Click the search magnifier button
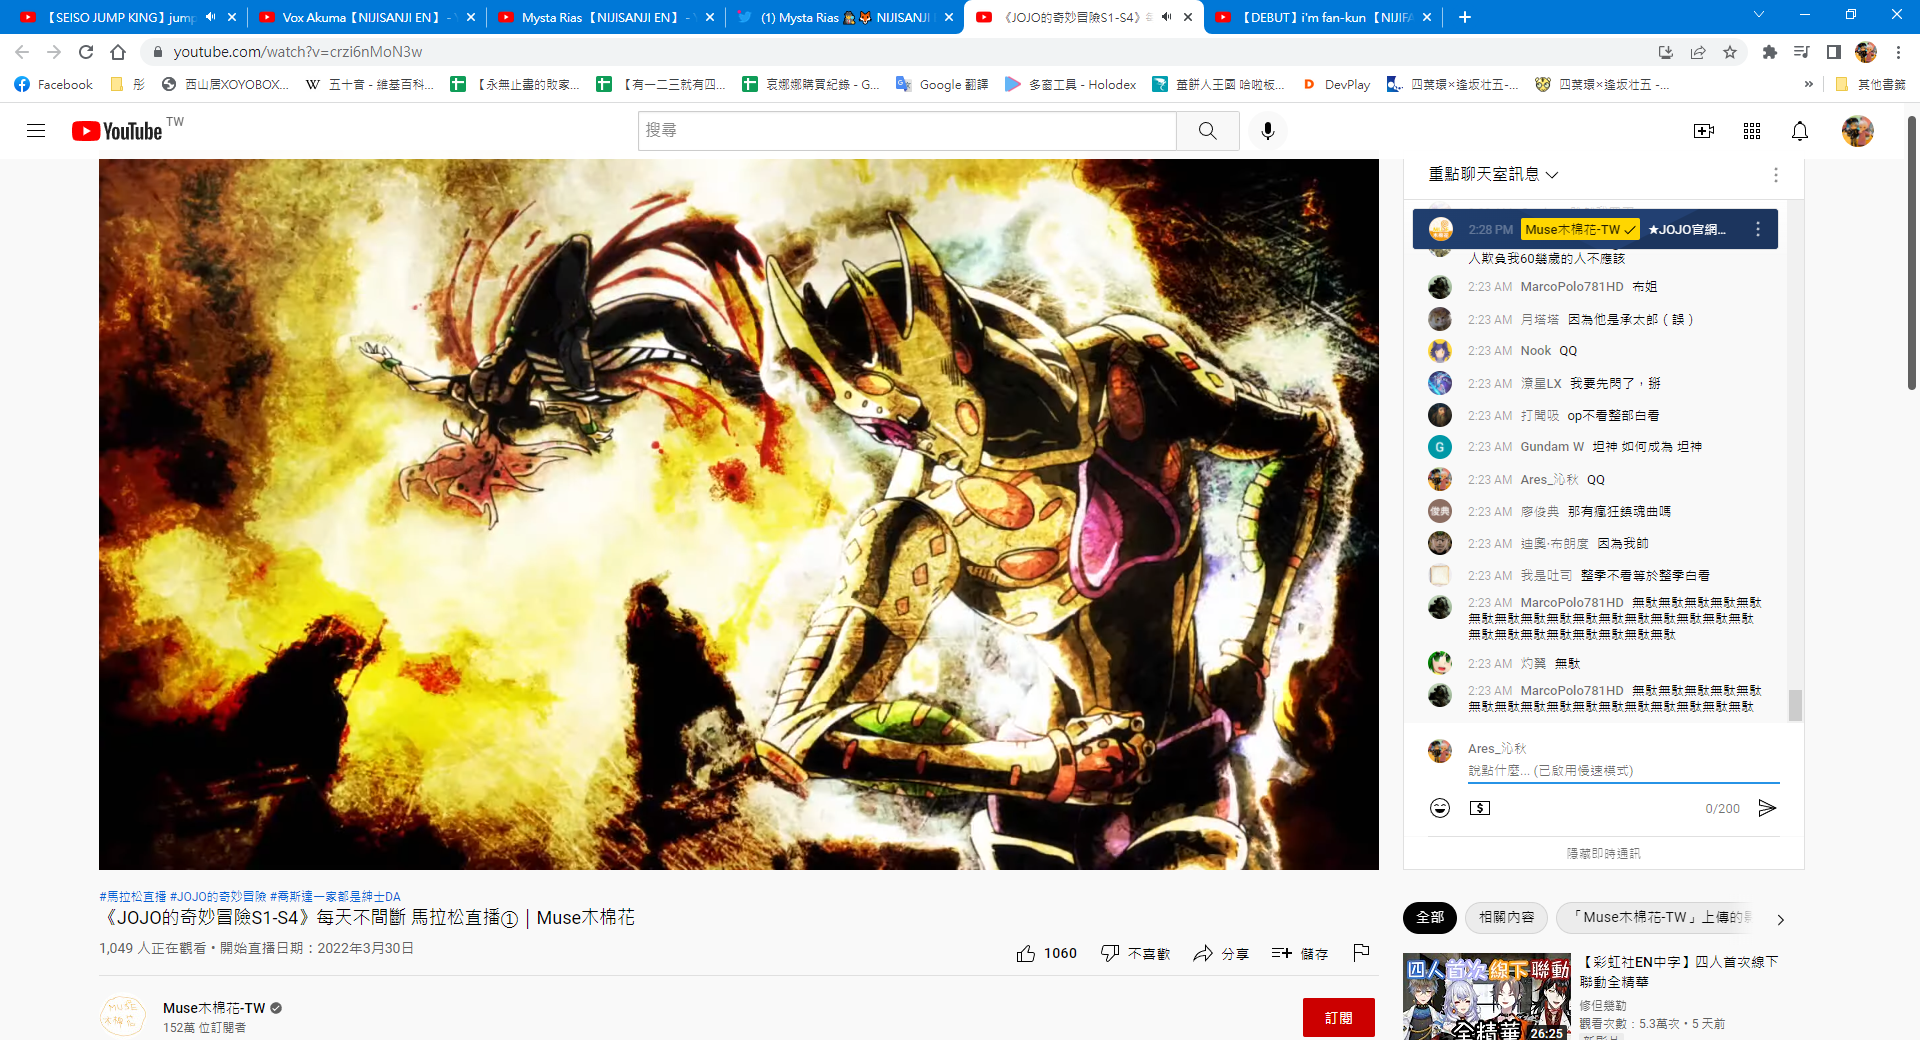Viewport: 1920px width, 1040px height. [x=1208, y=131]
